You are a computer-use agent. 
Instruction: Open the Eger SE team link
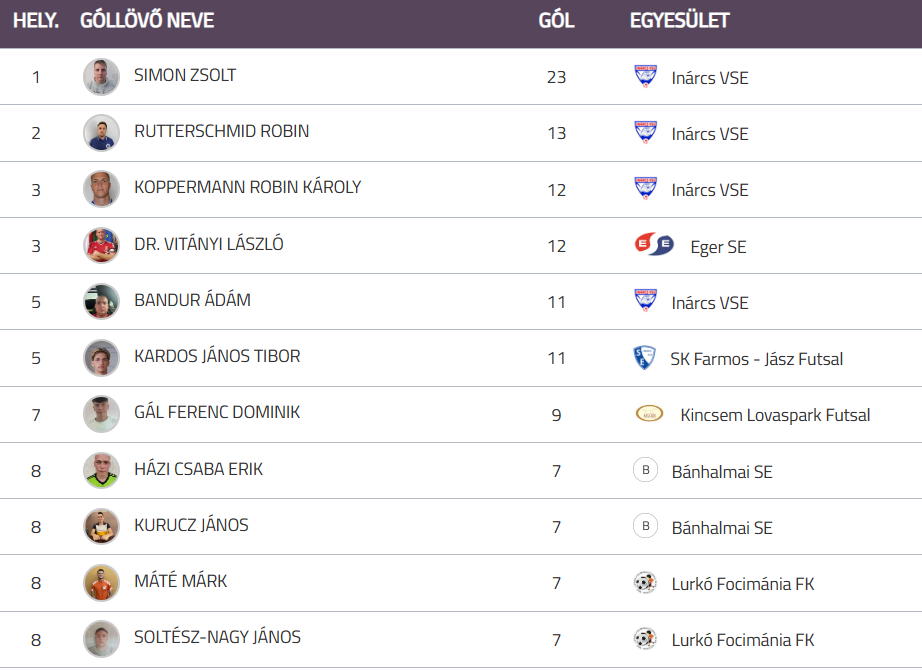click(x=718, y=247)
